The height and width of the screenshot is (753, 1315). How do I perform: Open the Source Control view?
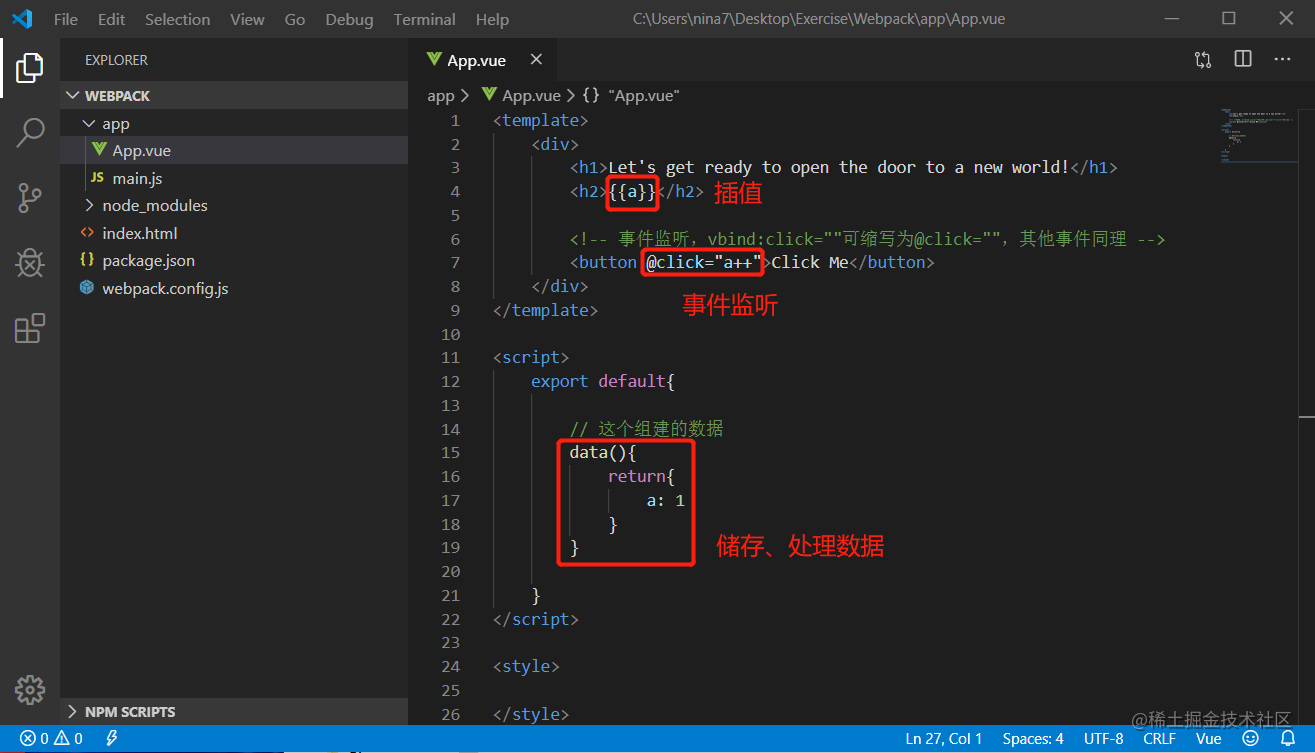tap(30, 198)
